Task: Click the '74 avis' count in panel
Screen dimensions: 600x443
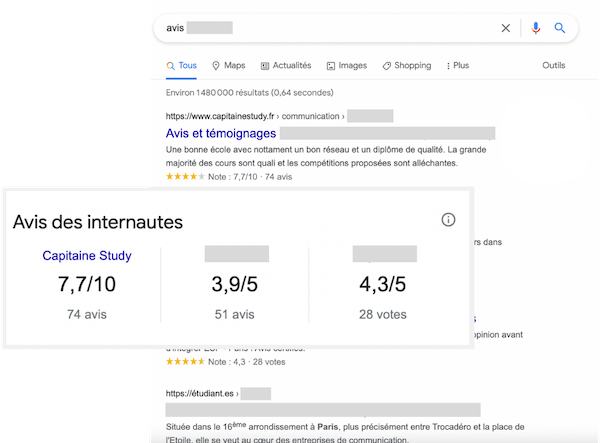Action: (x=87, y=314)
